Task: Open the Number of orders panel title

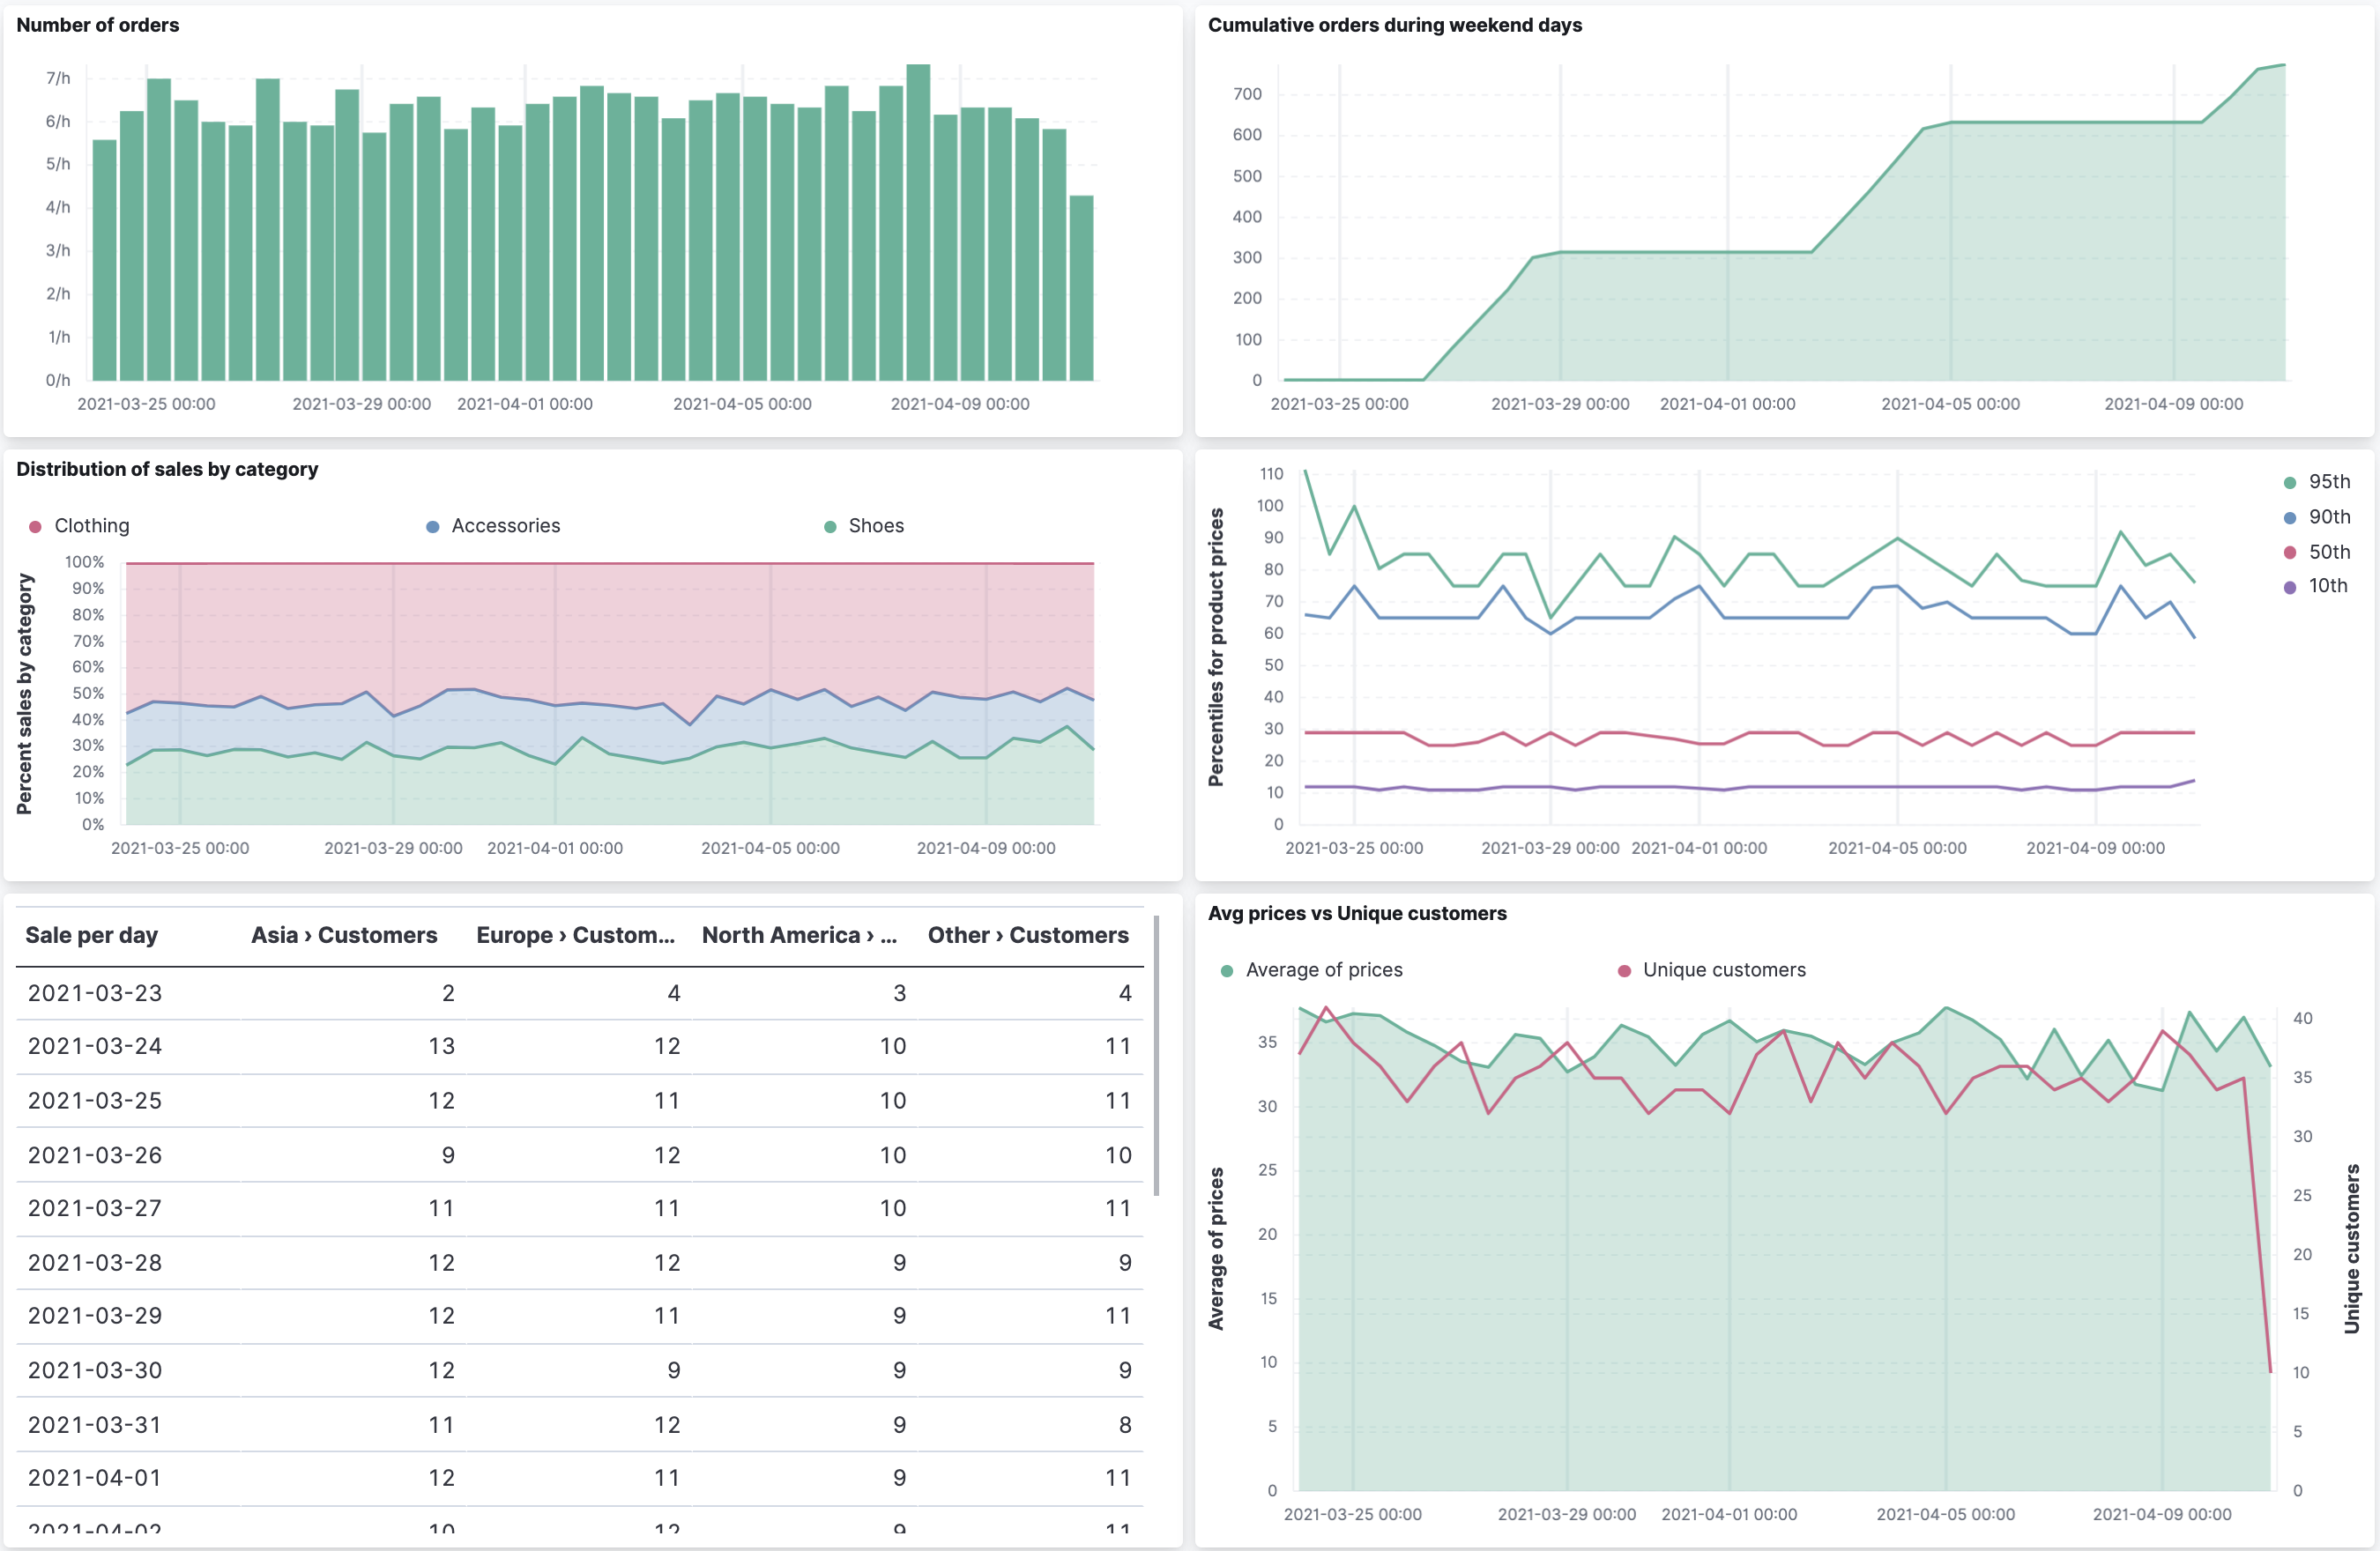Action: tap(97, 25)
